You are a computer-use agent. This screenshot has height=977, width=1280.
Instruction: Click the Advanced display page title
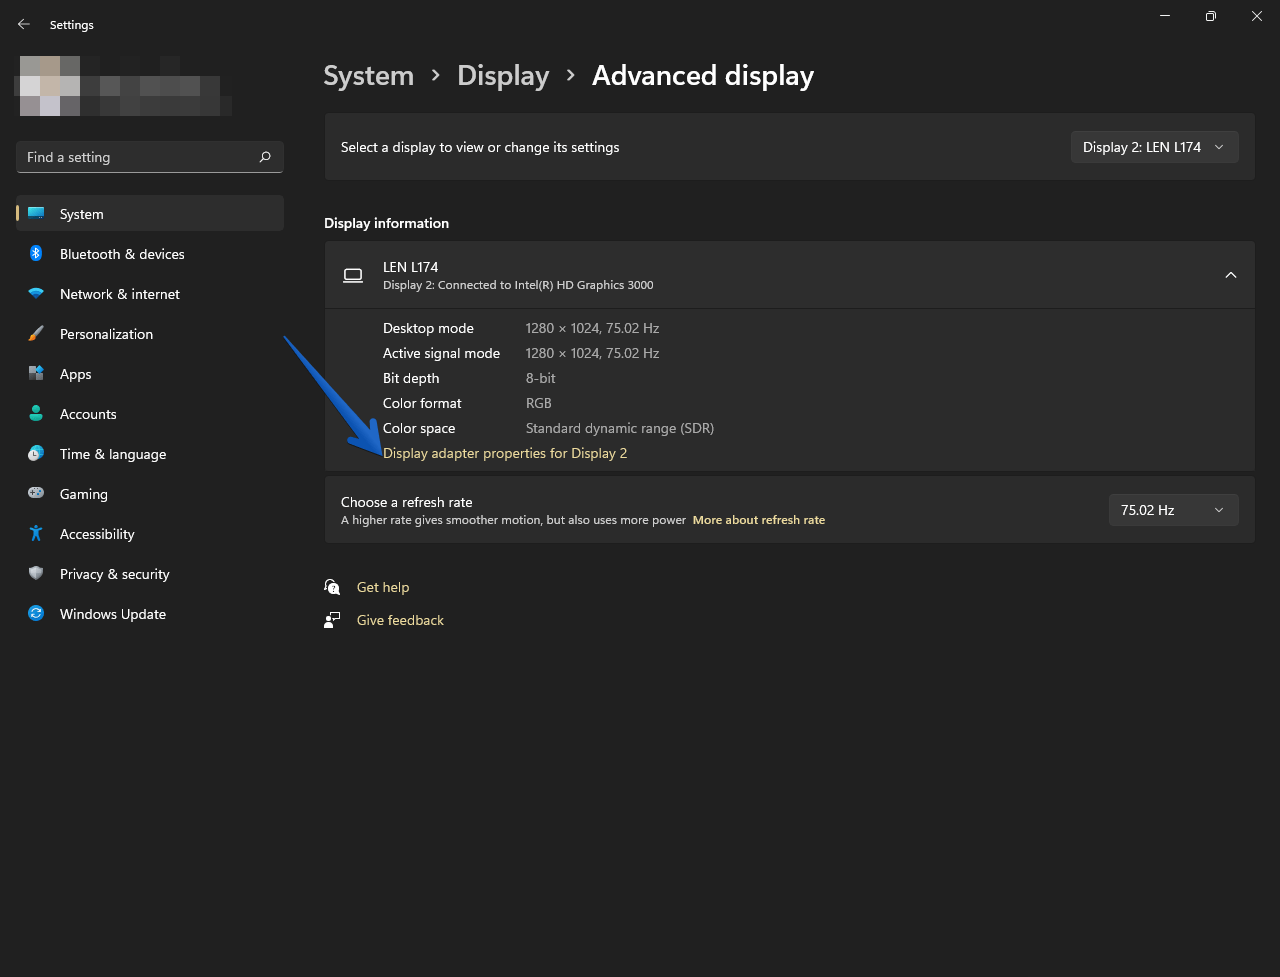point(703,76)
